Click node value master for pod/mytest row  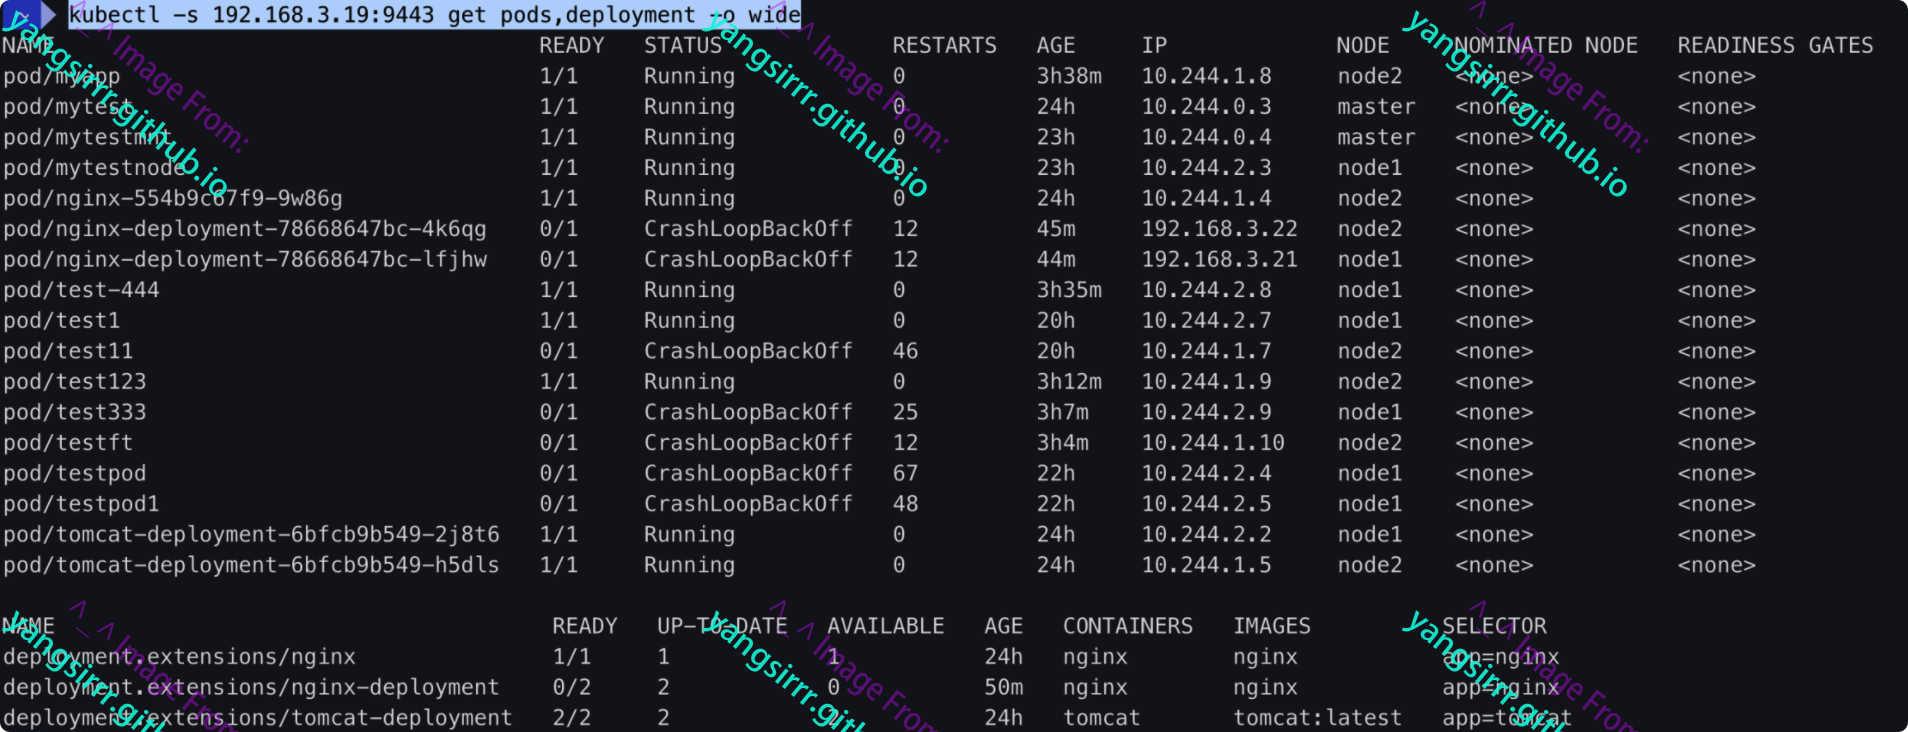(x=1376, y=106)
